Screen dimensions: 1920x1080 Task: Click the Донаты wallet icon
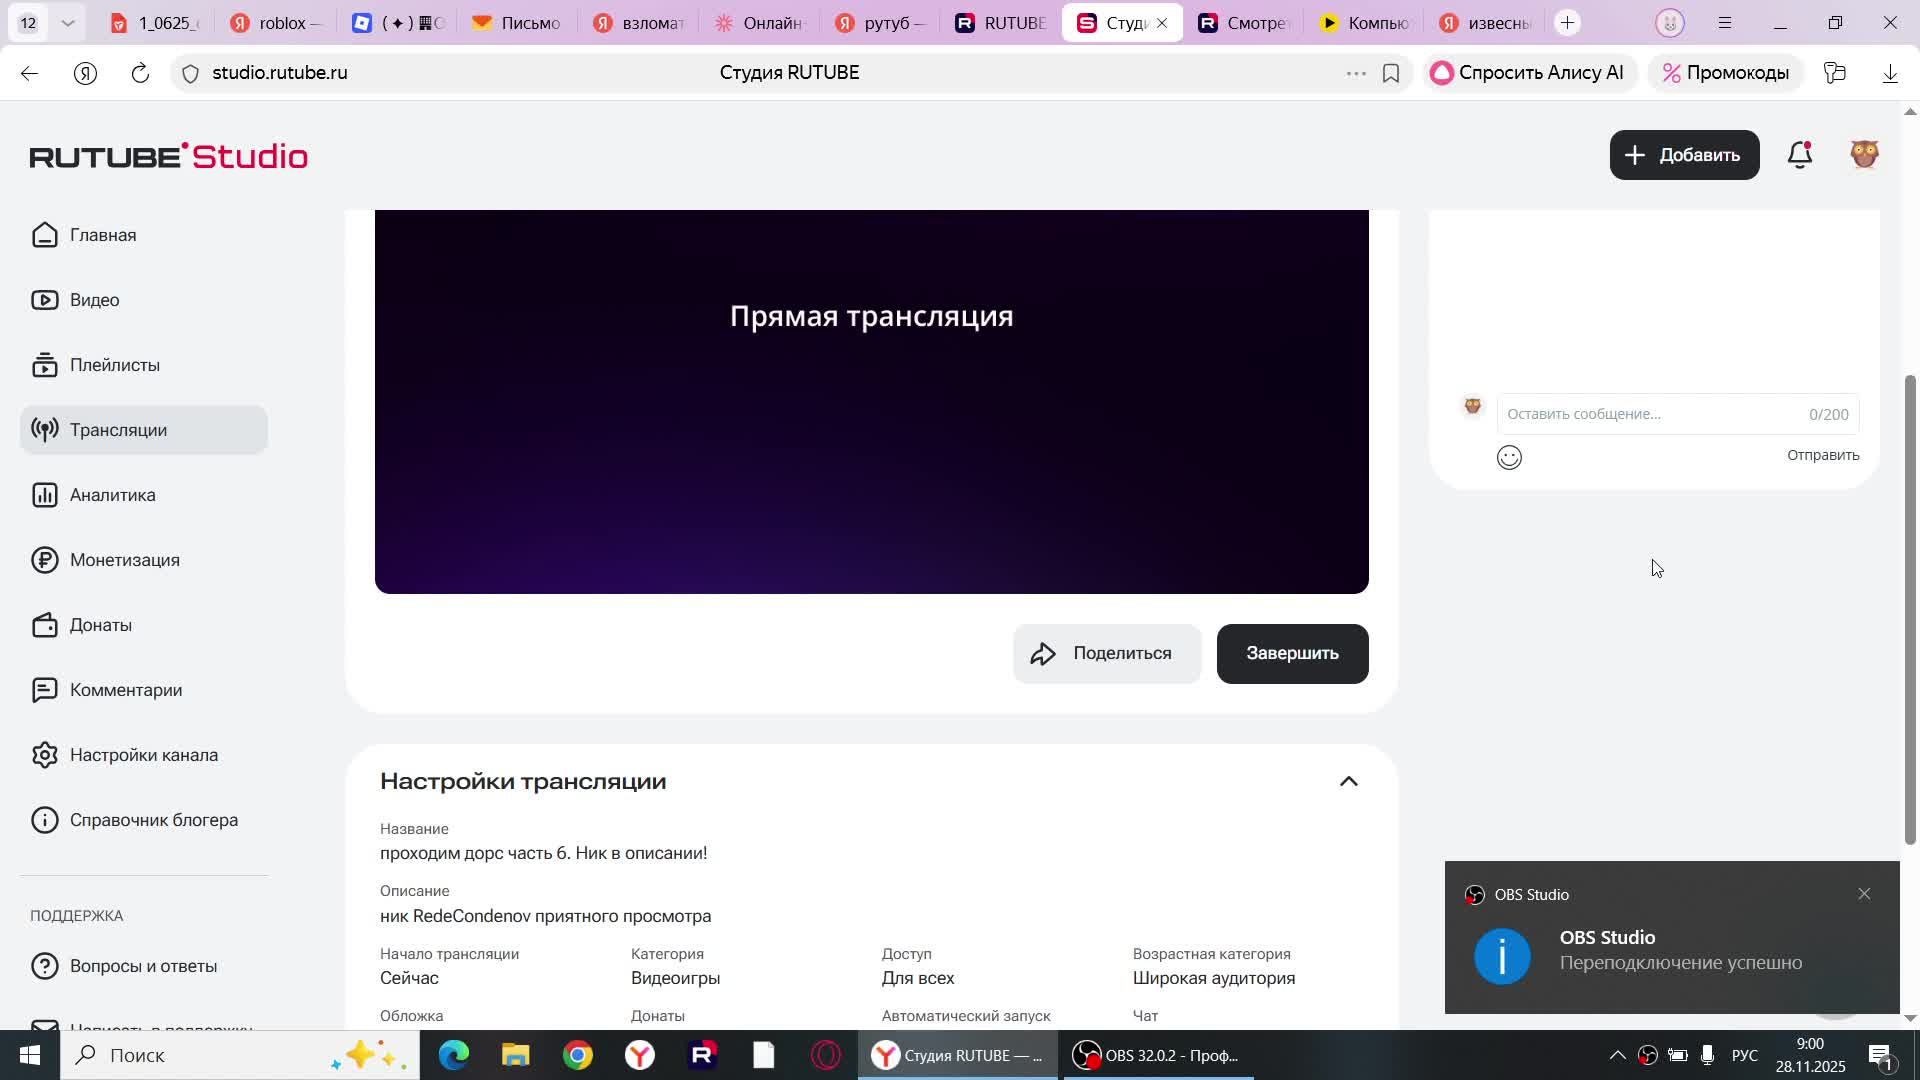pos(45,625)
